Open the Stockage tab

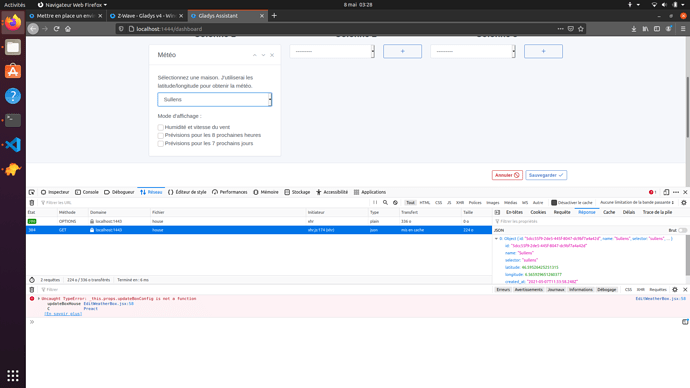click(x=297, y=192)
